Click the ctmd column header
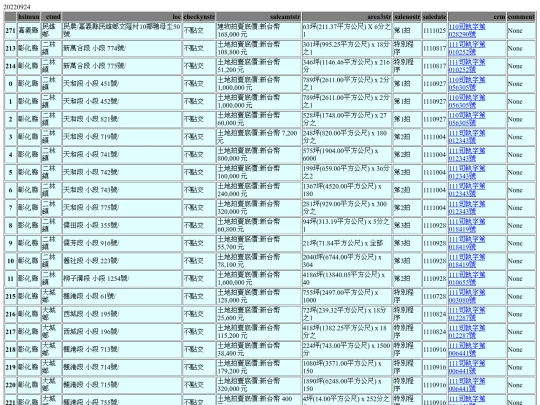The width and height of the screenshot is (540, 405). (x=51, y=17)
